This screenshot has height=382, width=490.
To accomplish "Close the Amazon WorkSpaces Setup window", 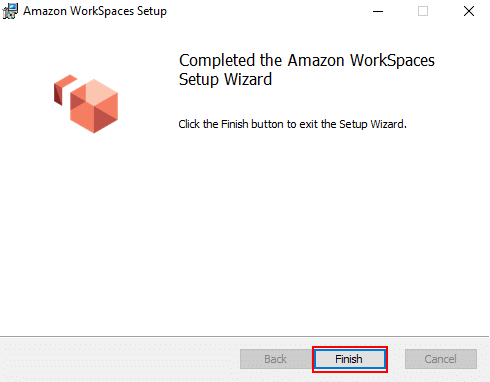I will click(x=469, y=11).
